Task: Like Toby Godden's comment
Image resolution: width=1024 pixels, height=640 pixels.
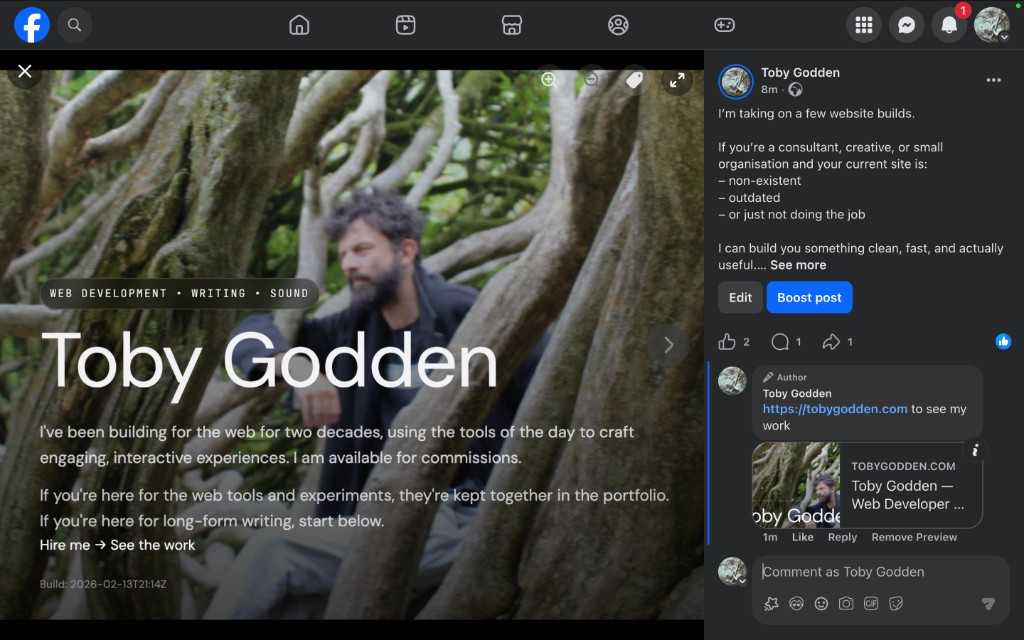Action: pos(802,537)
